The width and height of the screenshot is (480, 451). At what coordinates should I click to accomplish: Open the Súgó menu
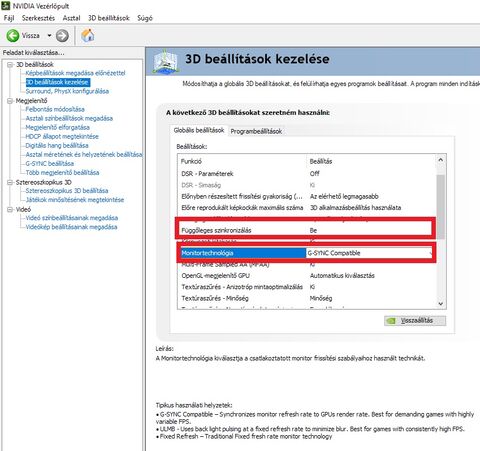click(145, 18)
